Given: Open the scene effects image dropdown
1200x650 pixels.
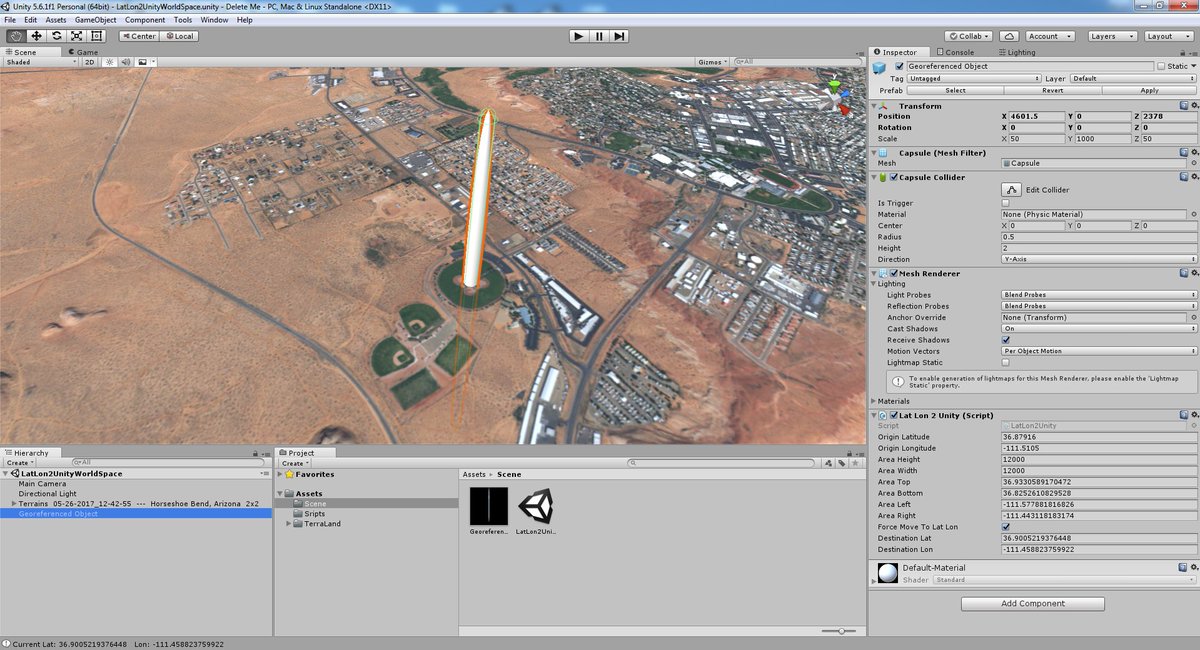Looking at the screenshot, I should tap(146, 62).
